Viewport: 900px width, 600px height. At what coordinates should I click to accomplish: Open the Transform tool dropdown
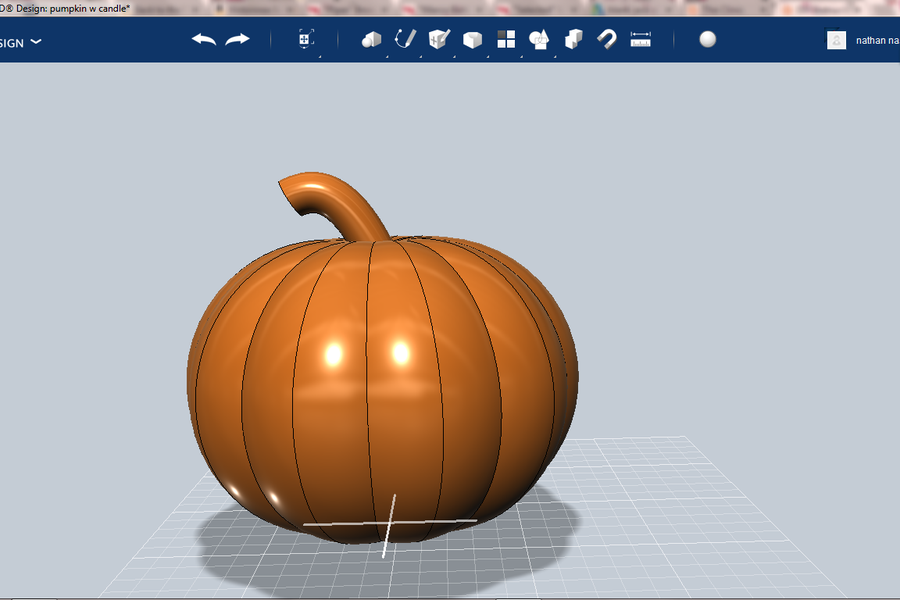(x=306, y=40)
